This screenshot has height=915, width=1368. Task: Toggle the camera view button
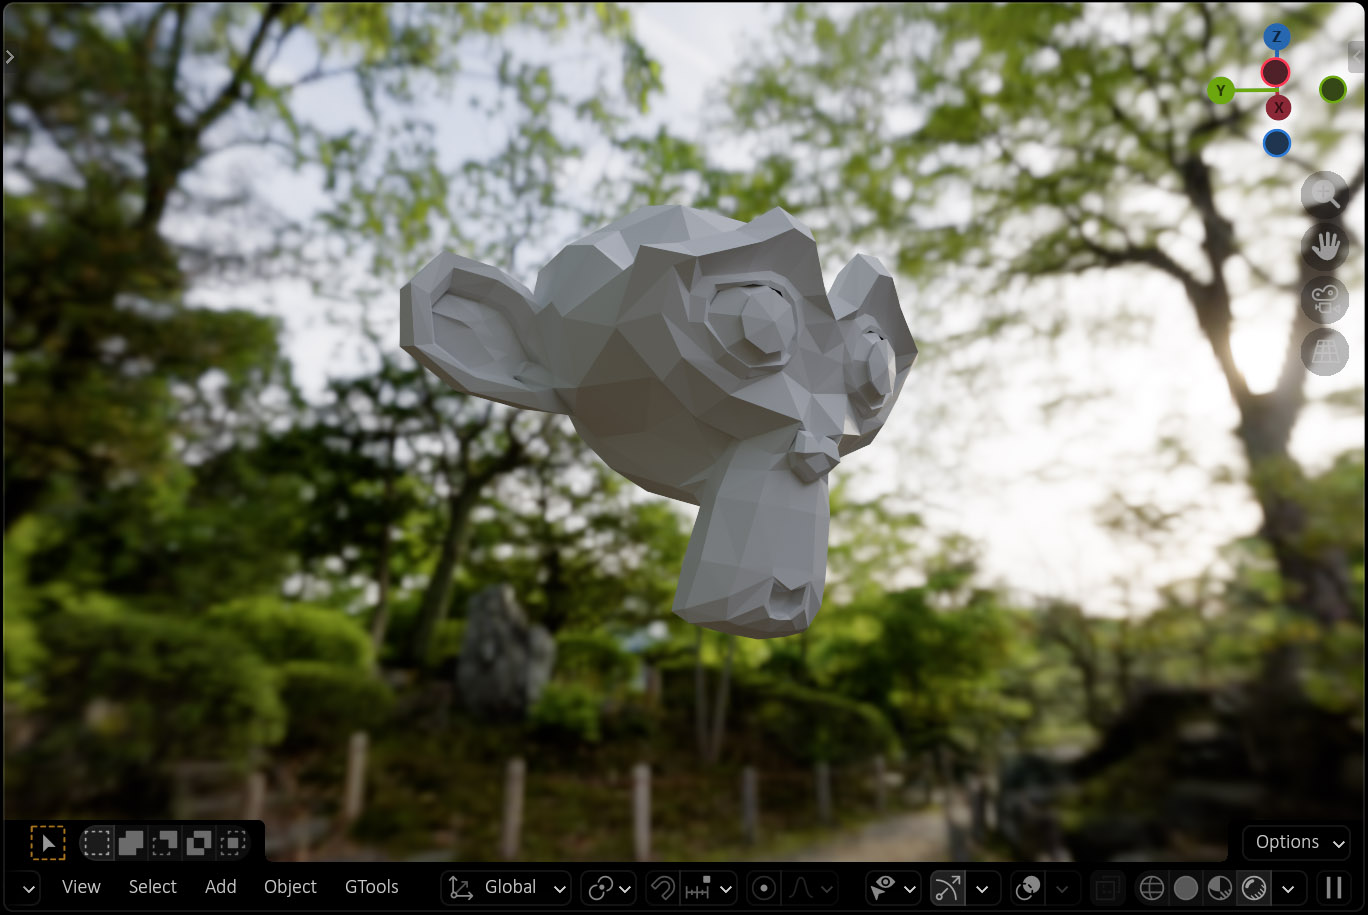tap(1325, 299)
